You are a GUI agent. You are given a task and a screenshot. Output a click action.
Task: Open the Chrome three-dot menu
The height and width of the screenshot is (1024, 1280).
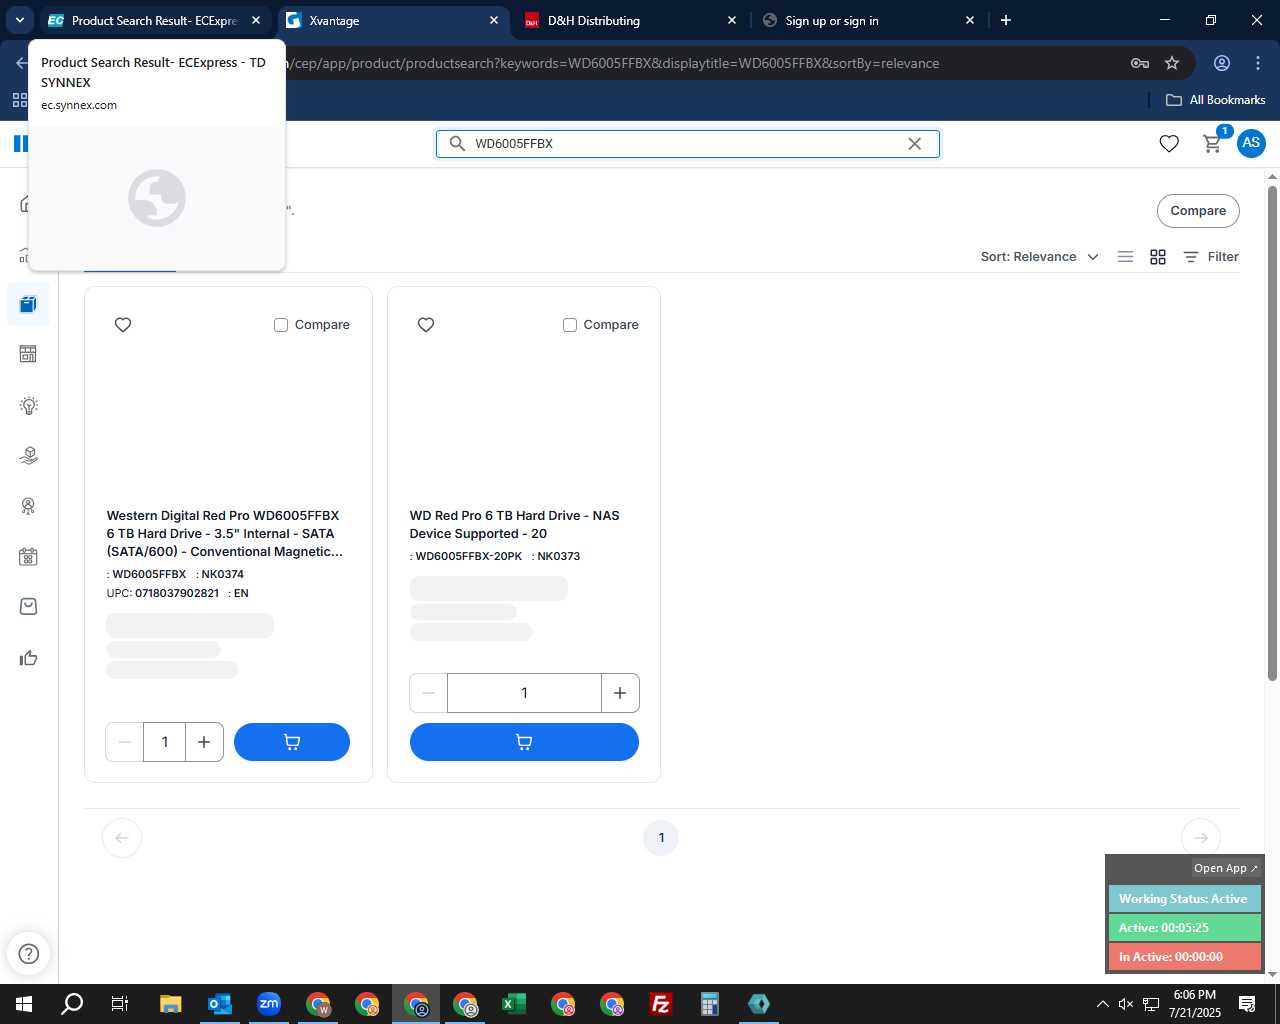(x=1258, y=63)
